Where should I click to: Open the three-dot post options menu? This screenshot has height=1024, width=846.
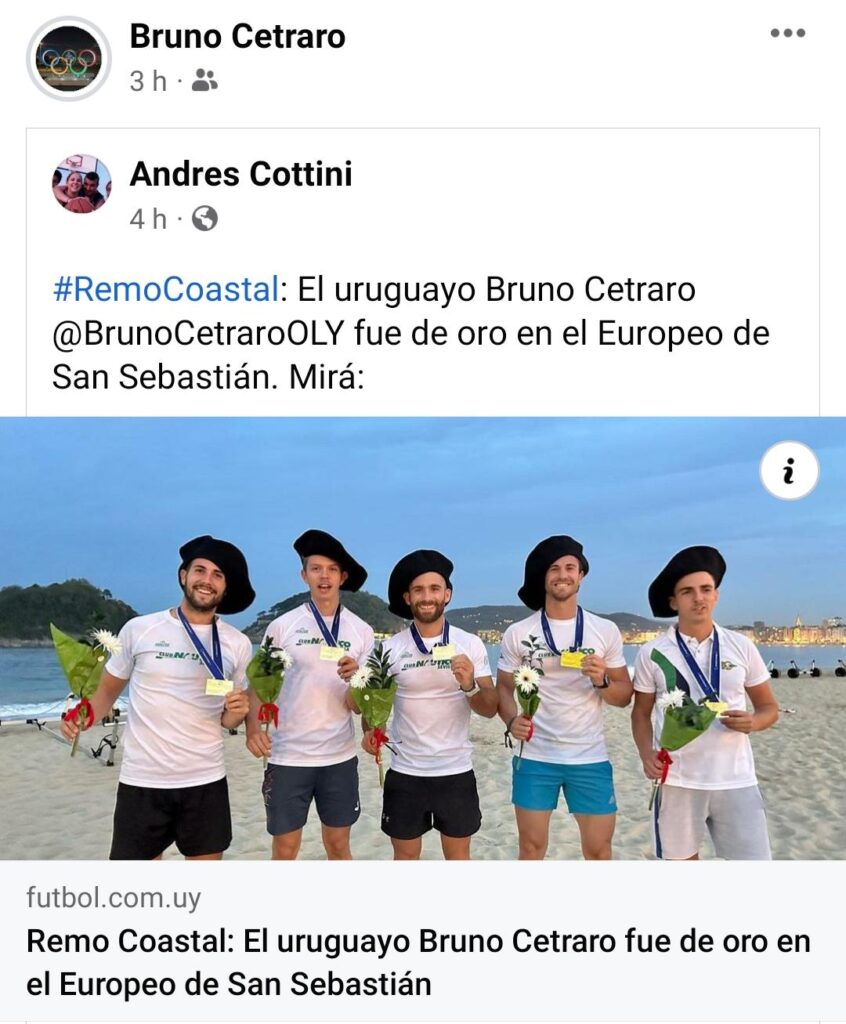[x=788, y=33]
